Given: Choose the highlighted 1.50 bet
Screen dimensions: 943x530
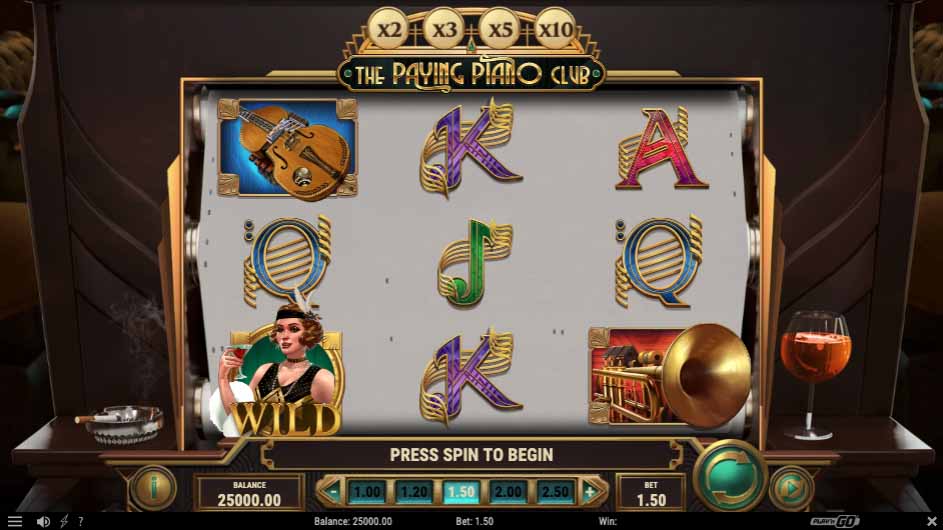Looking at the screenshot, I should [461, 492].
